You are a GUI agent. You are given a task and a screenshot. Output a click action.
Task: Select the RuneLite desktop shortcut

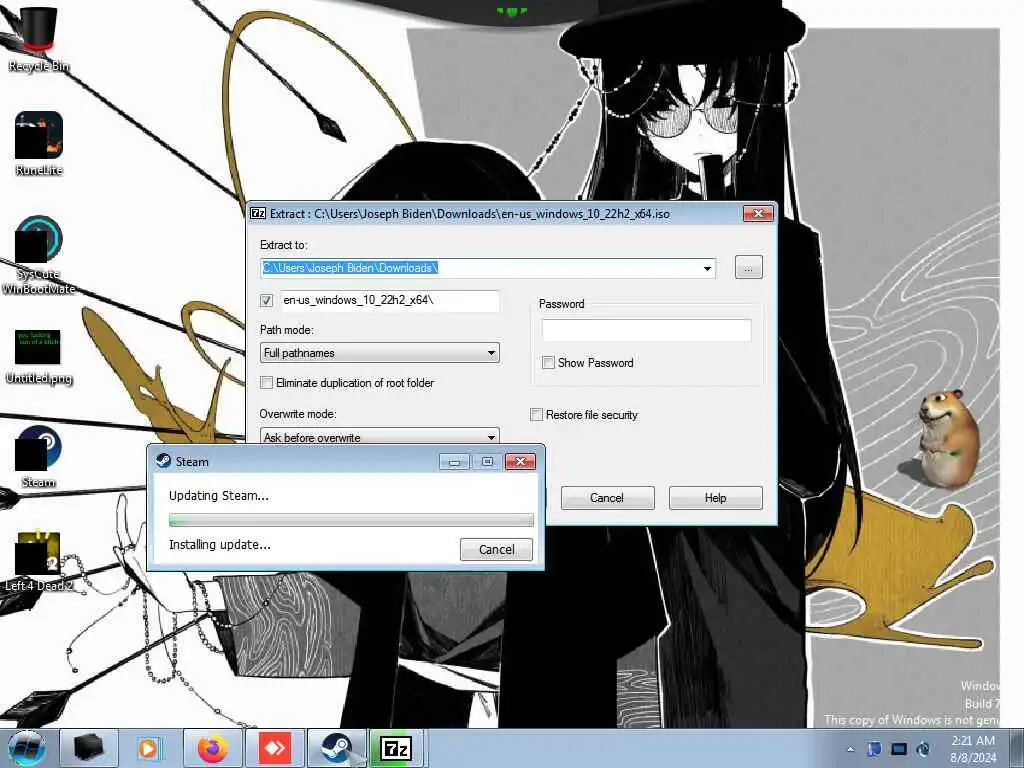[x=39, y=144]
